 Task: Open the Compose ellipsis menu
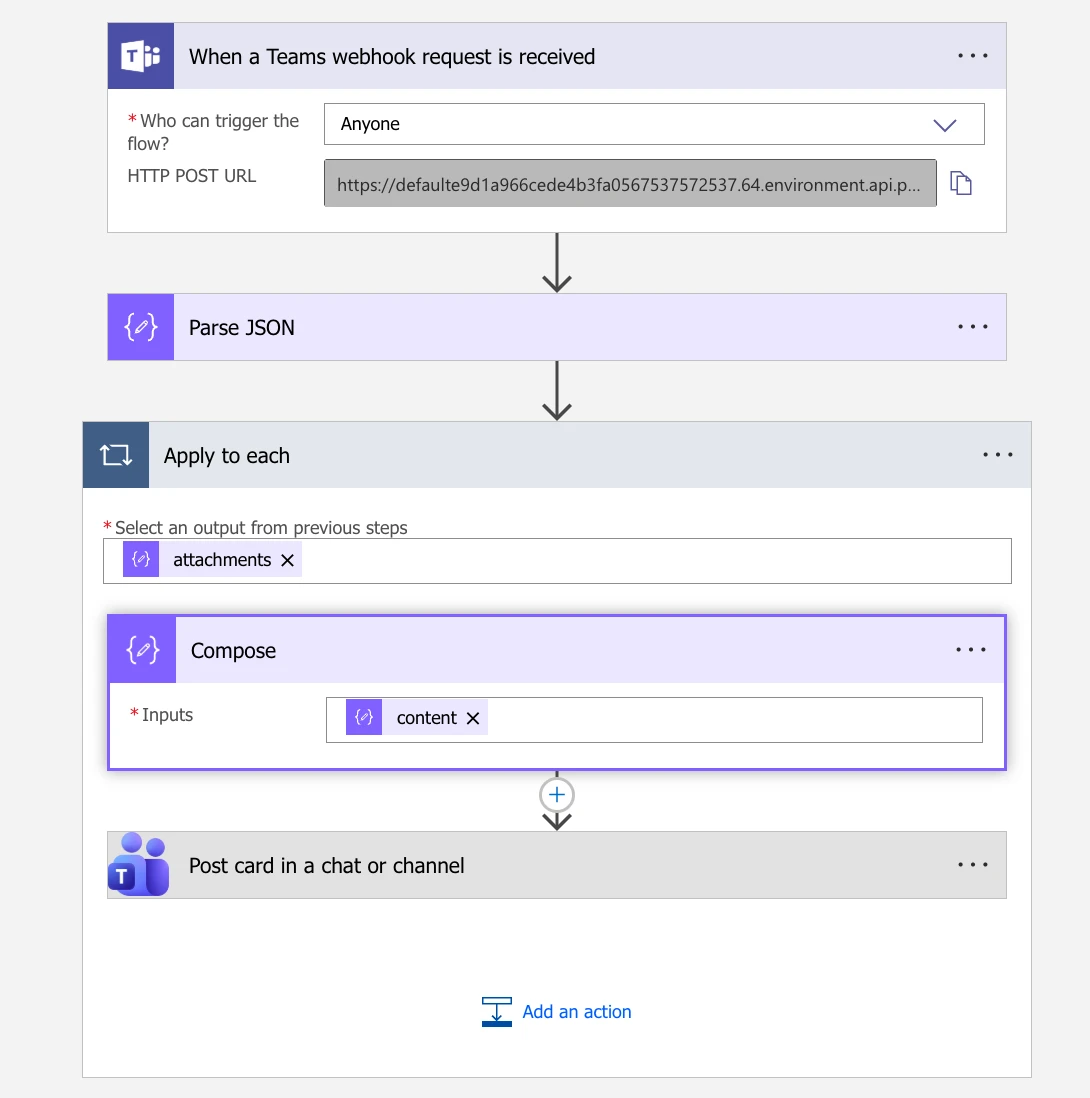click(x=970, y=650)
